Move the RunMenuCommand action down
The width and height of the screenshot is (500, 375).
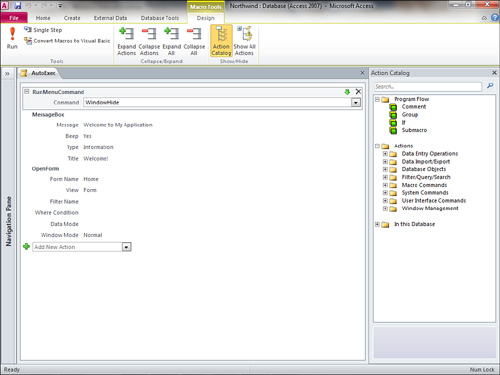click(x=347, y=92)
